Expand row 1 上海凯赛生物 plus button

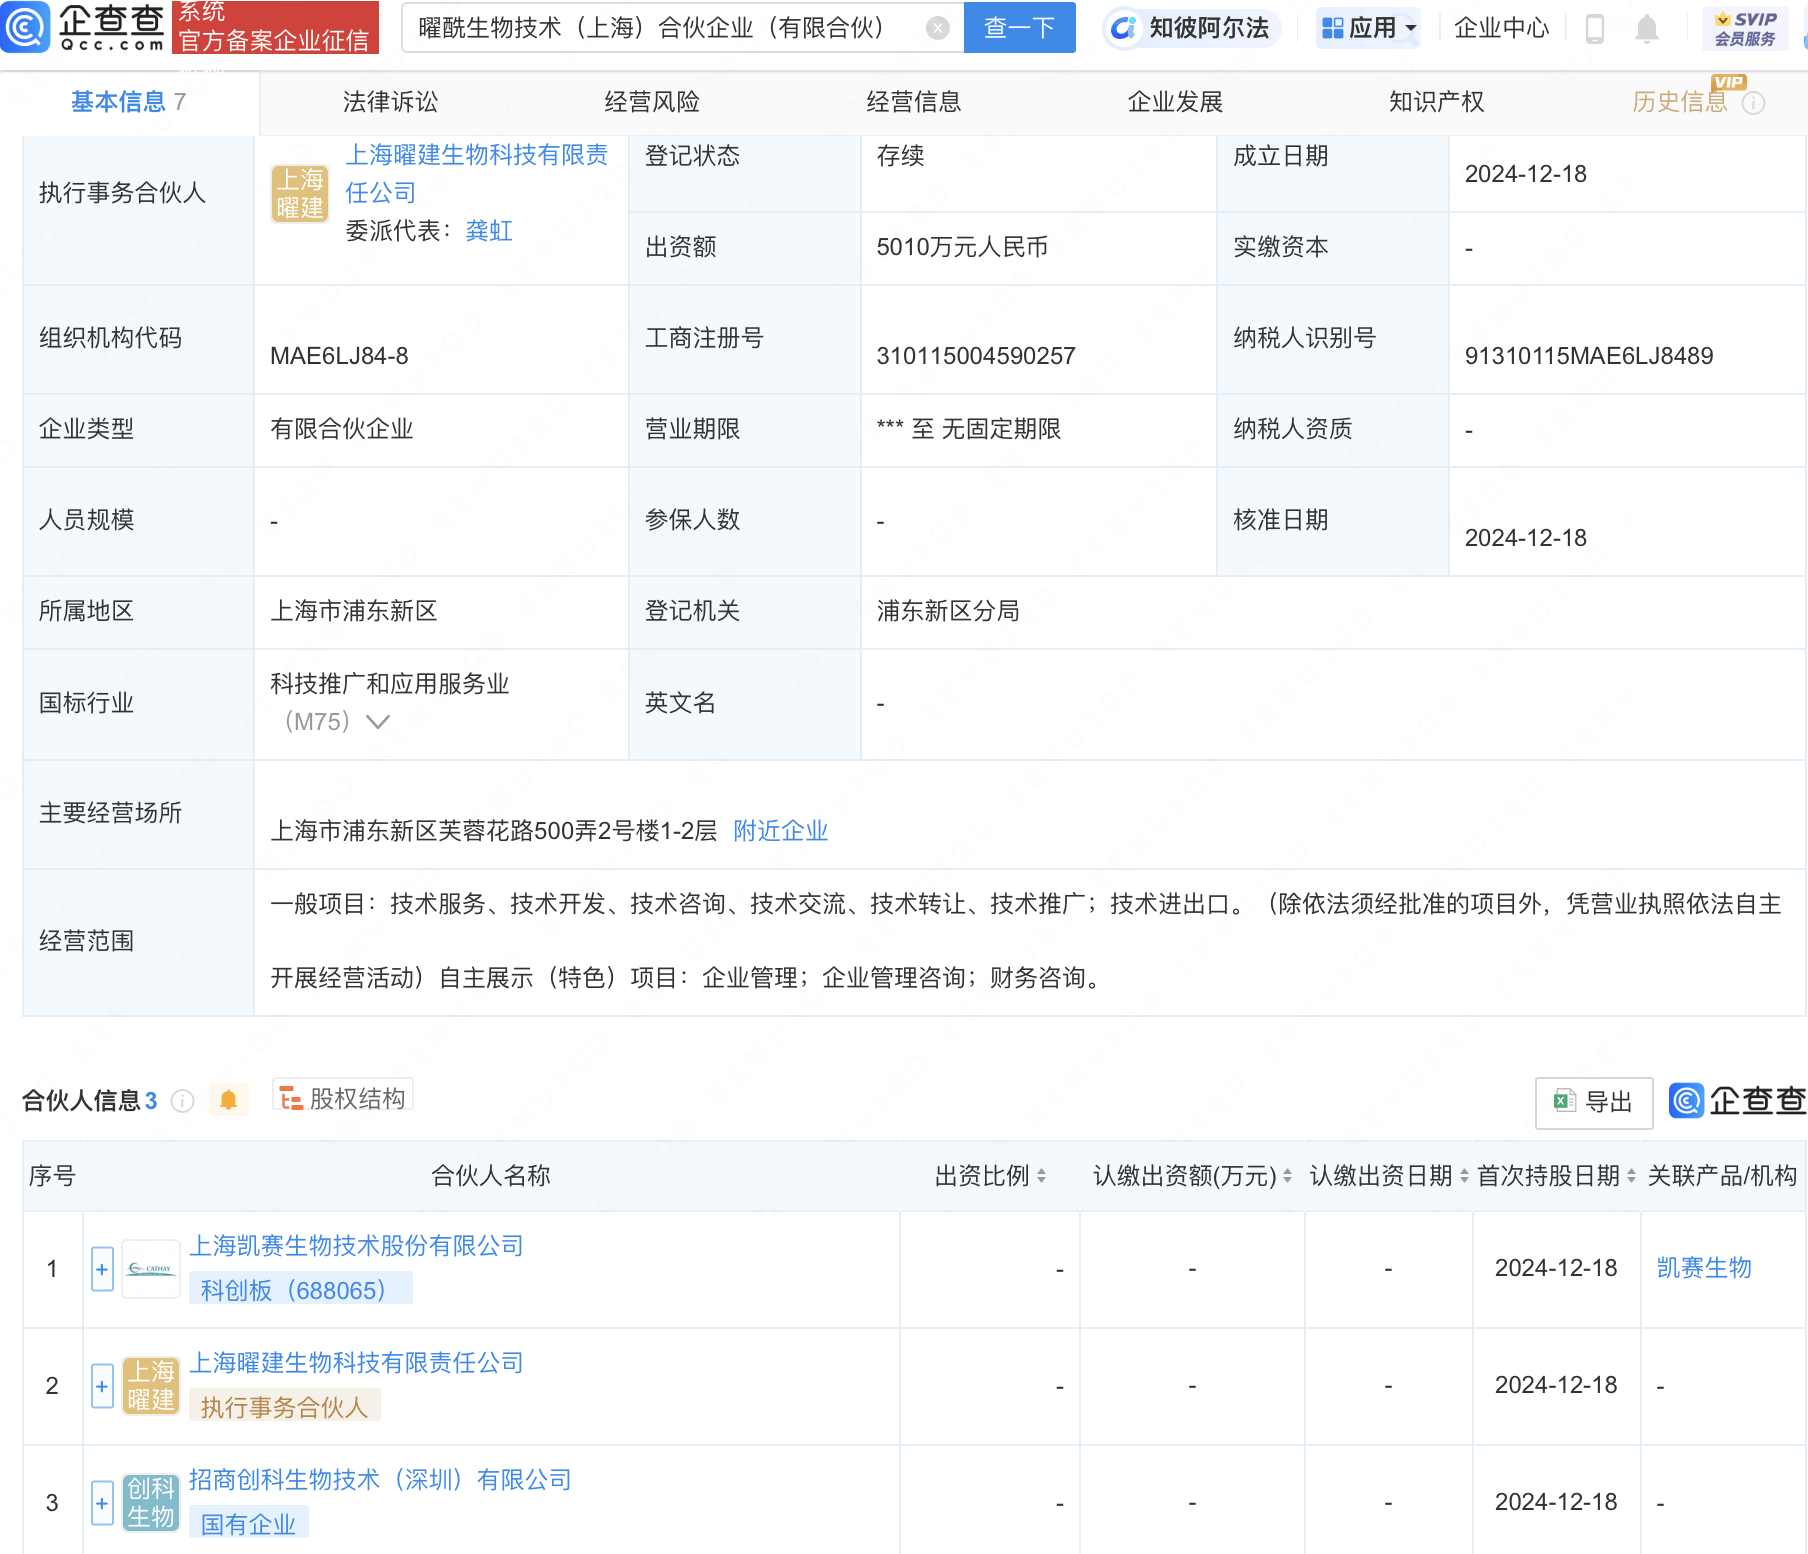pos(102,1269)
